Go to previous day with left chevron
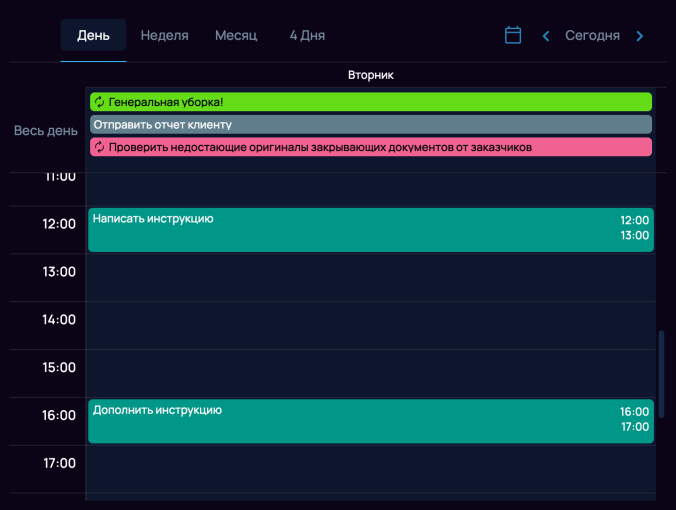The height and width of the screenshot is (510, 676). [546, 36]
